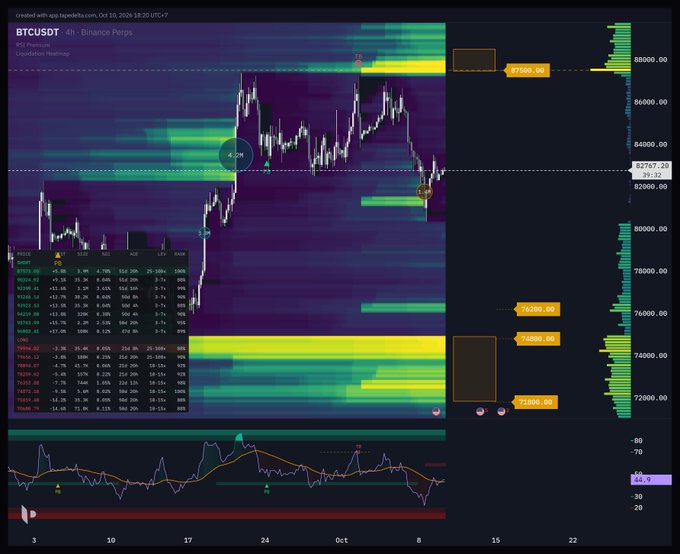Image resolution: width=680 pixels, height=554 pixels.
Task: Select the long row with -14.2% distance
Action: coord(101,400)
